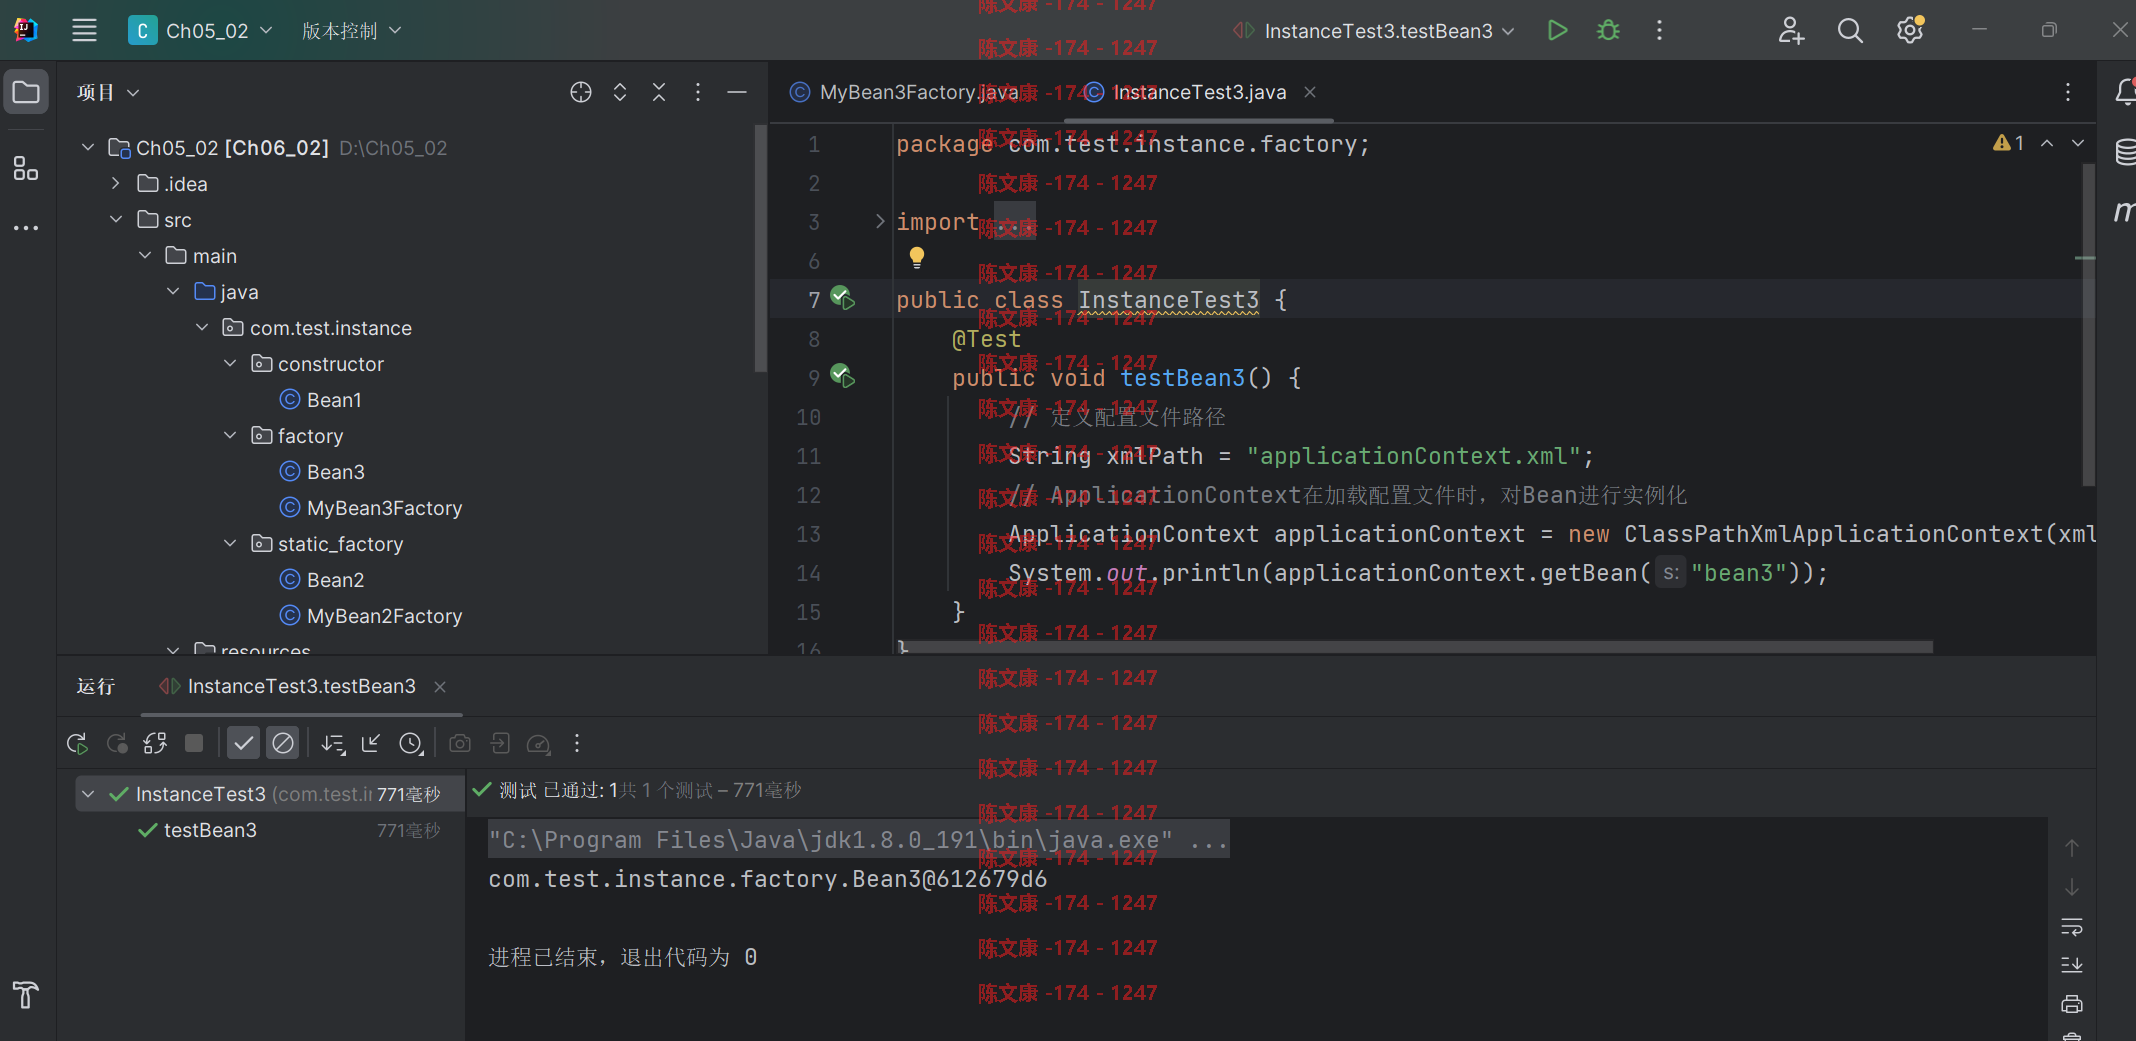Open Maven tool window icon

[x=2124, y=211]
